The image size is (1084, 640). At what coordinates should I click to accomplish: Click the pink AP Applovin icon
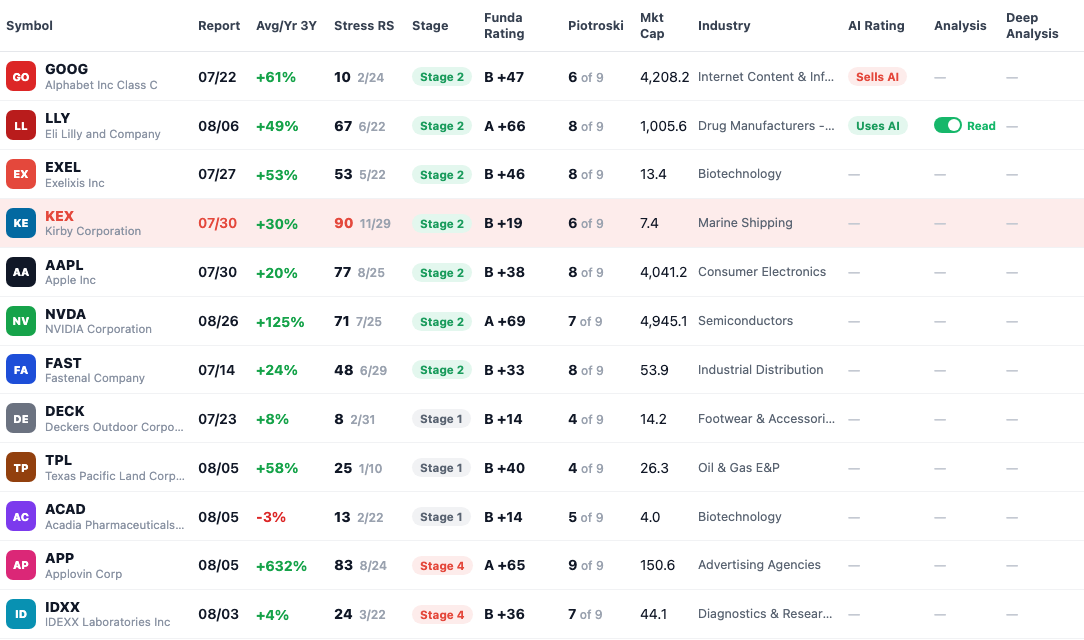21,565
